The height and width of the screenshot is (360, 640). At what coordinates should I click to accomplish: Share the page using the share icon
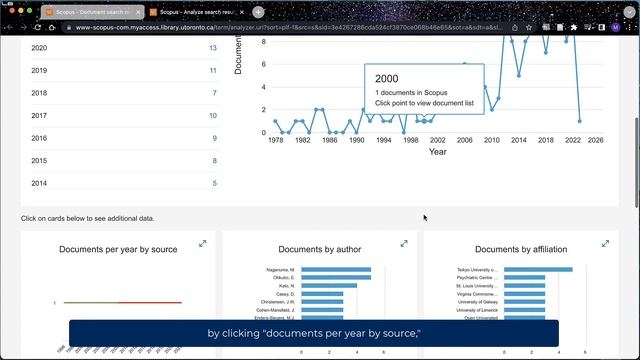coord(515,27)
